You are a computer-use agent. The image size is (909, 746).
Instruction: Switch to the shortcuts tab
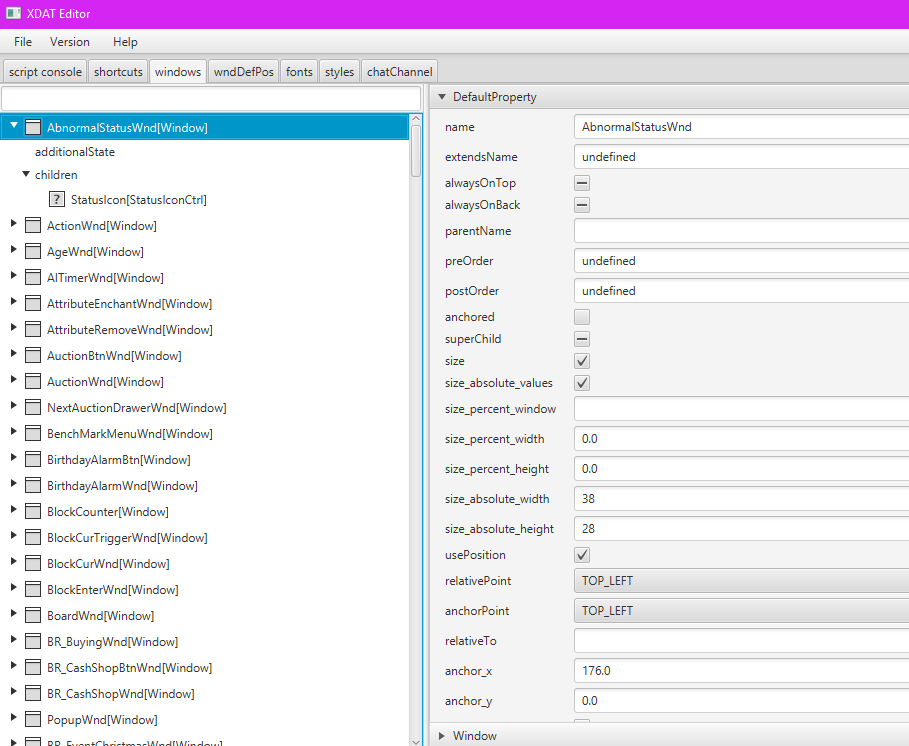pos(118,71)
